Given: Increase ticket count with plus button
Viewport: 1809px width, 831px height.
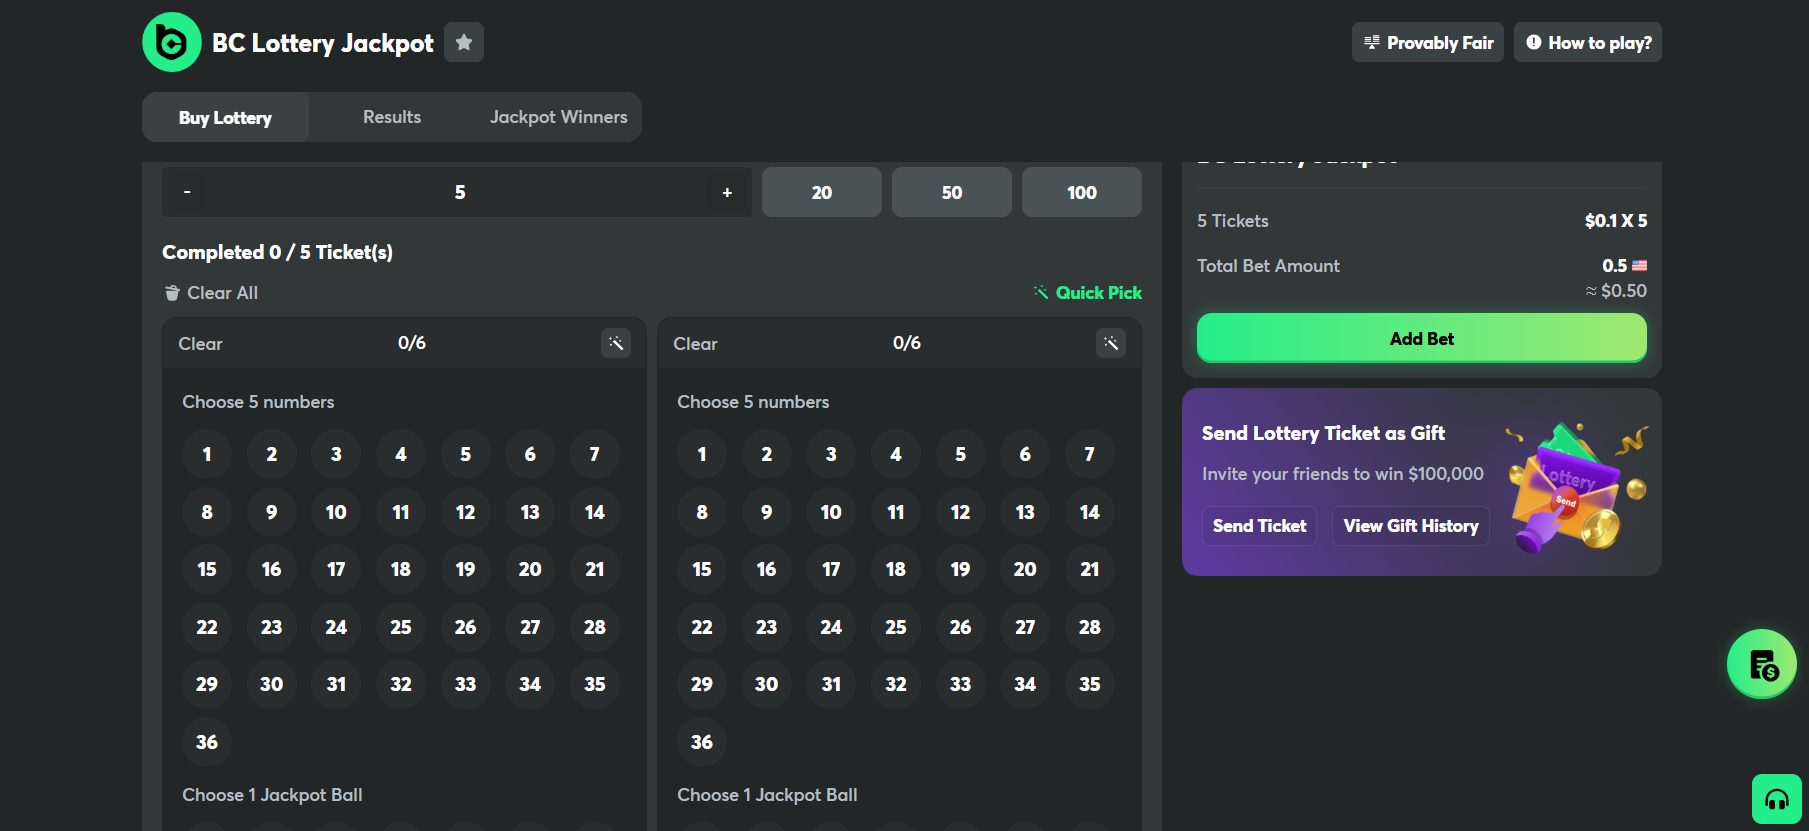Looking at the screenshot, I should coord(727,192).
